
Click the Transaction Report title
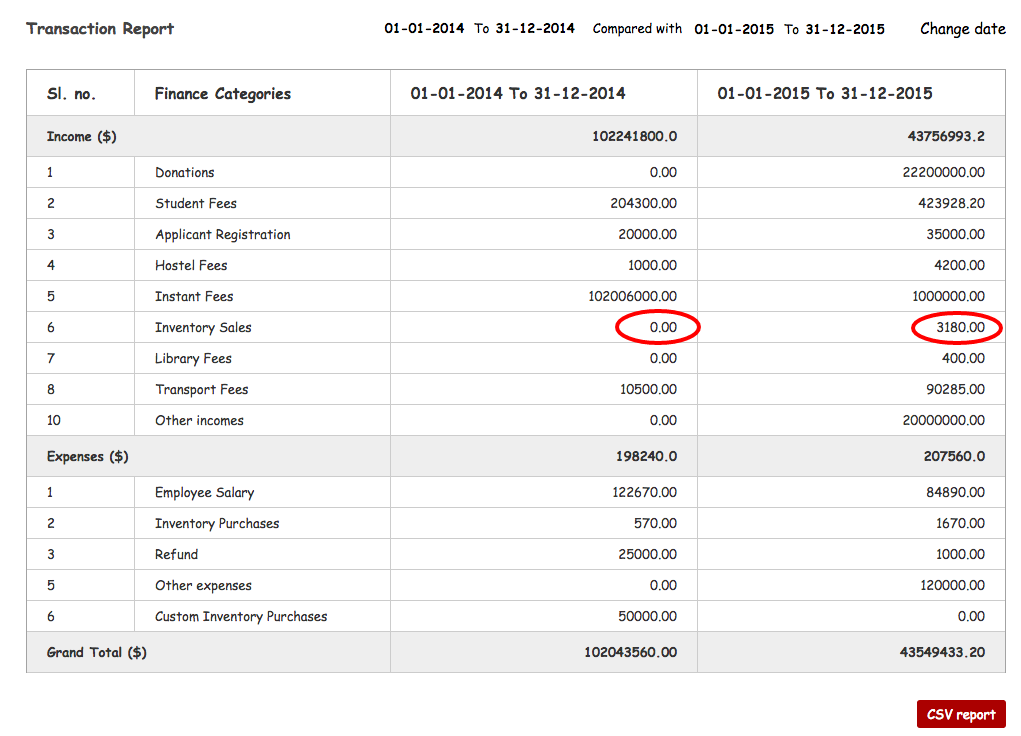[x=99, y=29]
